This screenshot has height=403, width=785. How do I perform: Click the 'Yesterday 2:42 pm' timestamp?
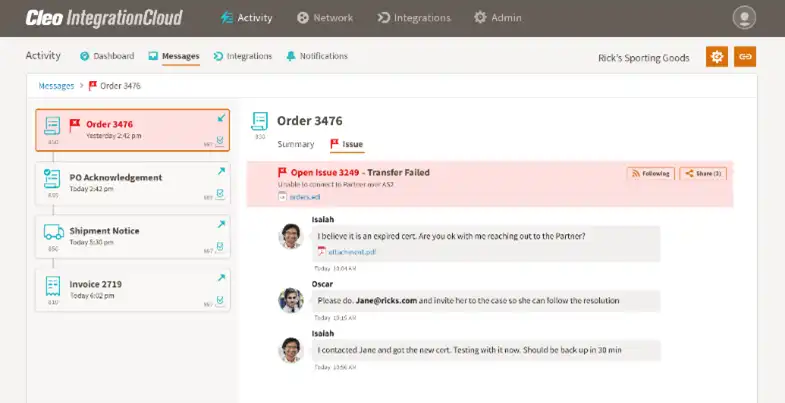113,136
